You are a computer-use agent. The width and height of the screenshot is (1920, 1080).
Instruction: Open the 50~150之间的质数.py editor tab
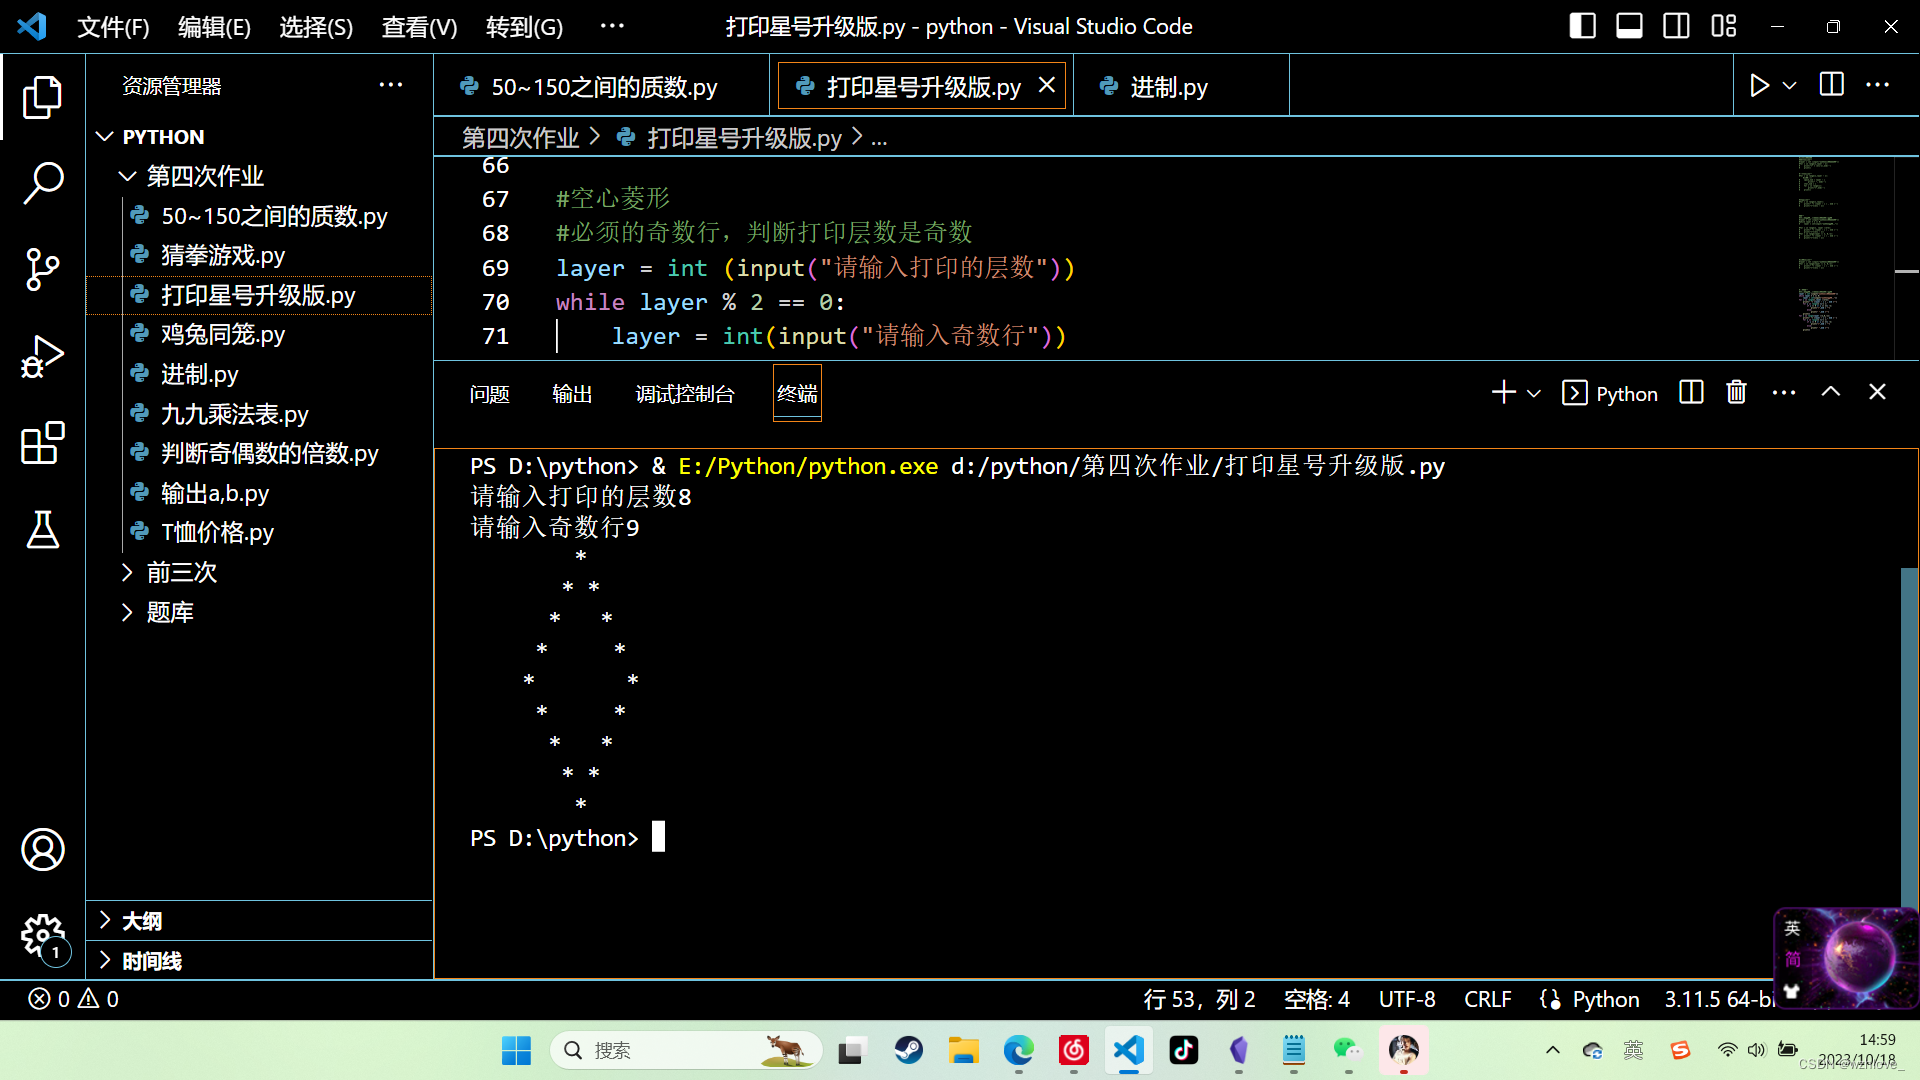pos(603,87)
